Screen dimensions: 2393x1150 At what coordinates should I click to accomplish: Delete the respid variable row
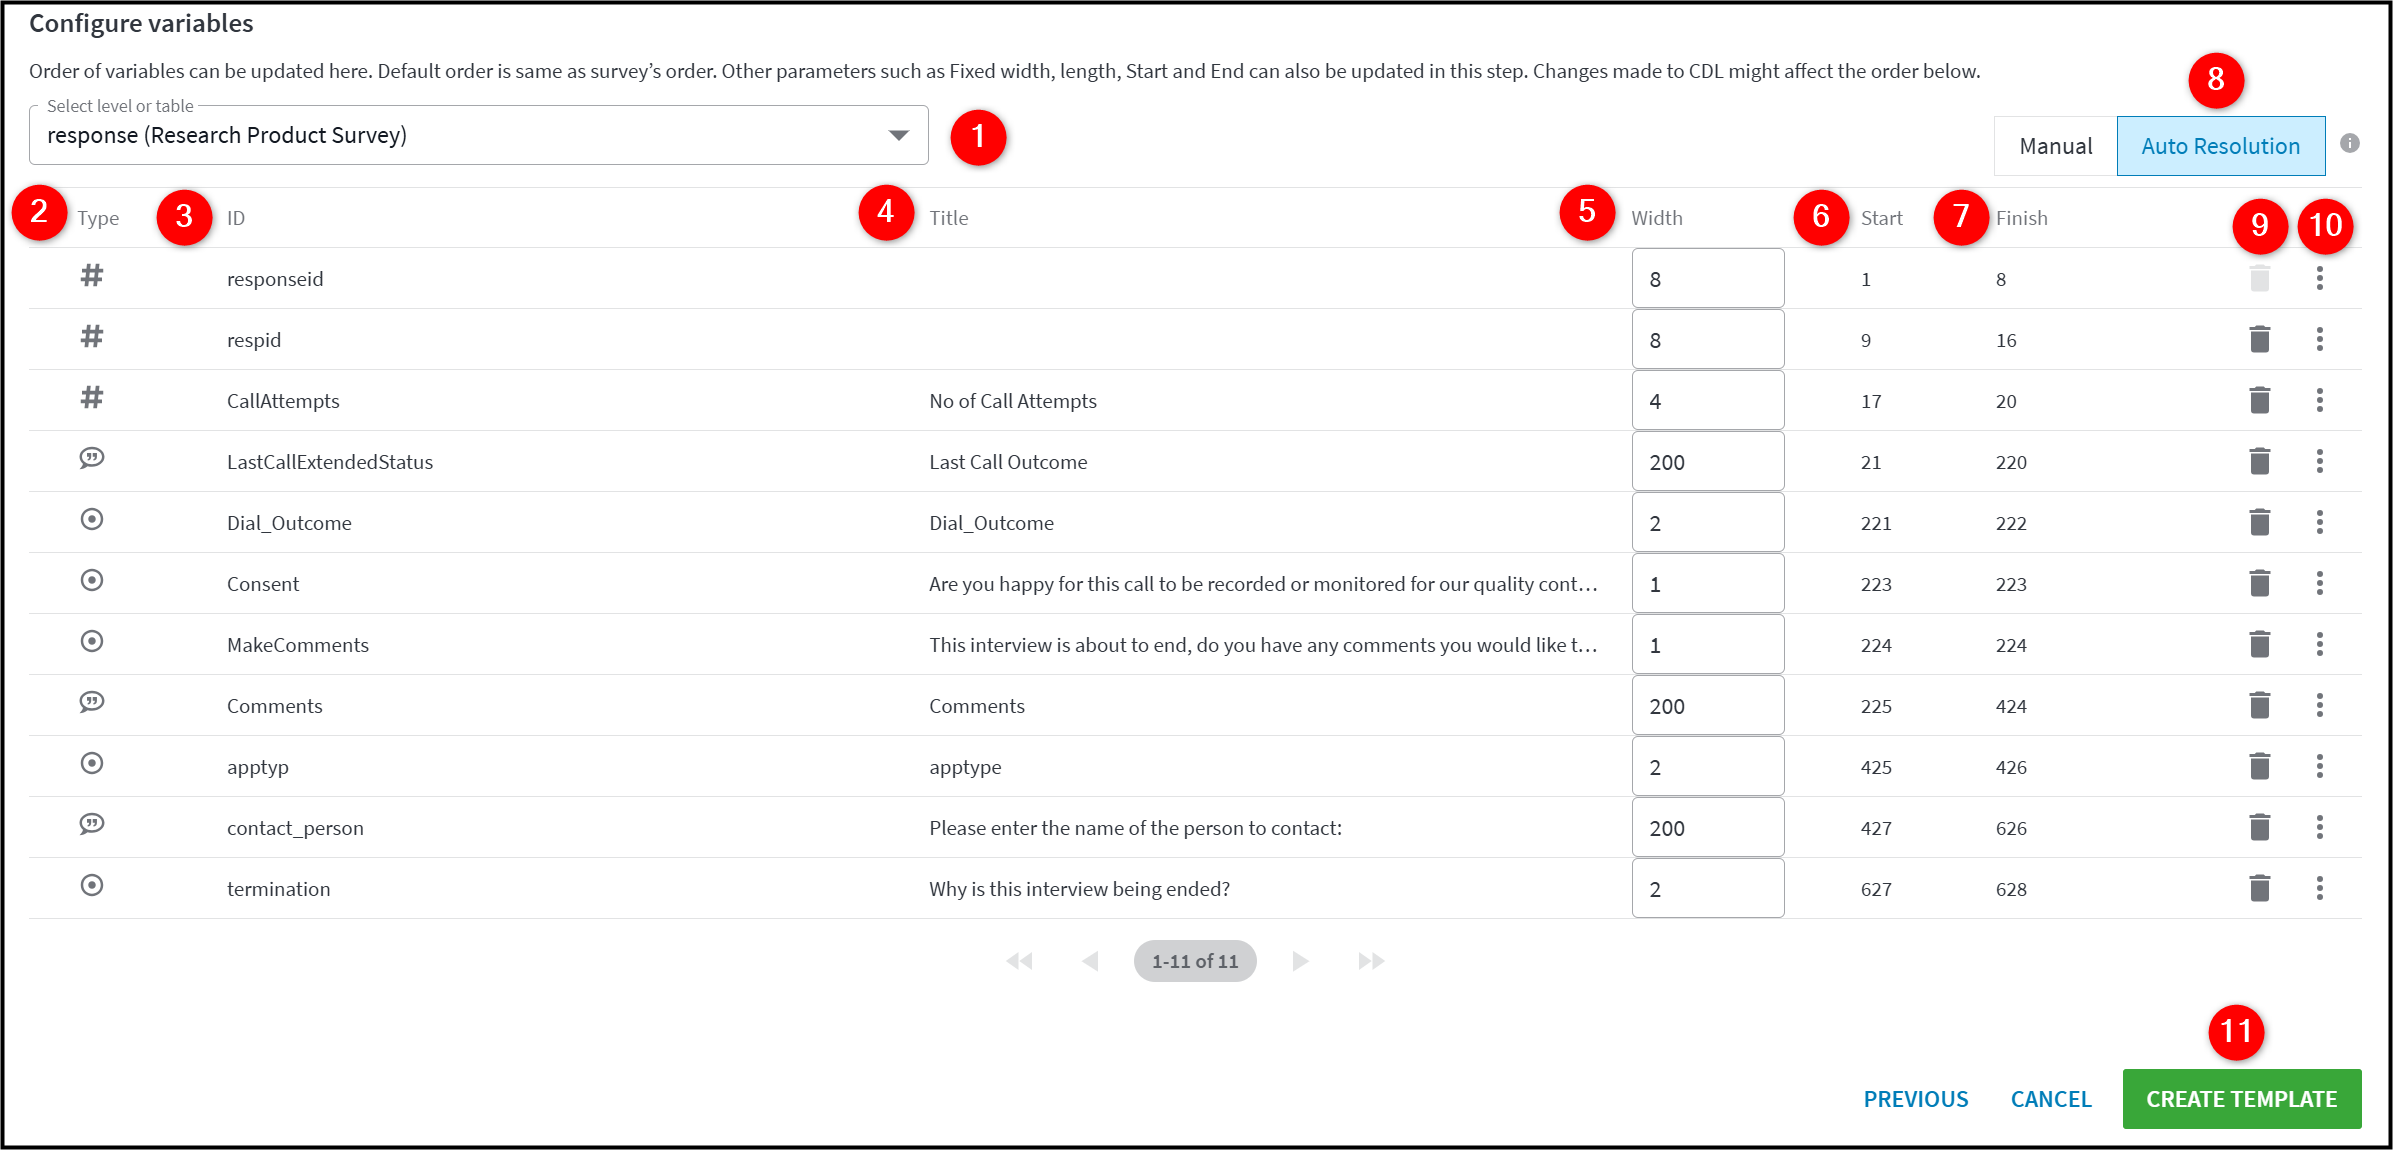point(2259,339)
